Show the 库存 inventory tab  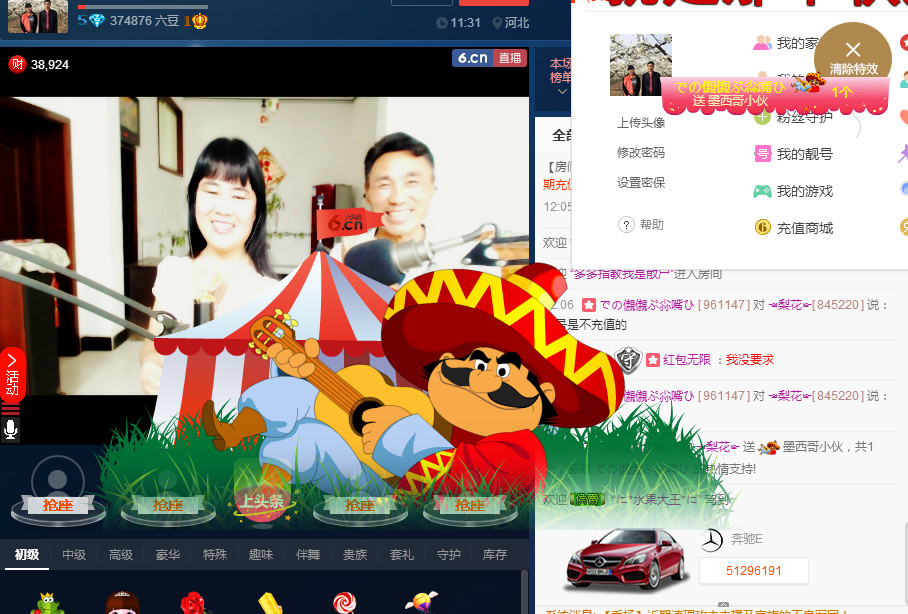495,554
